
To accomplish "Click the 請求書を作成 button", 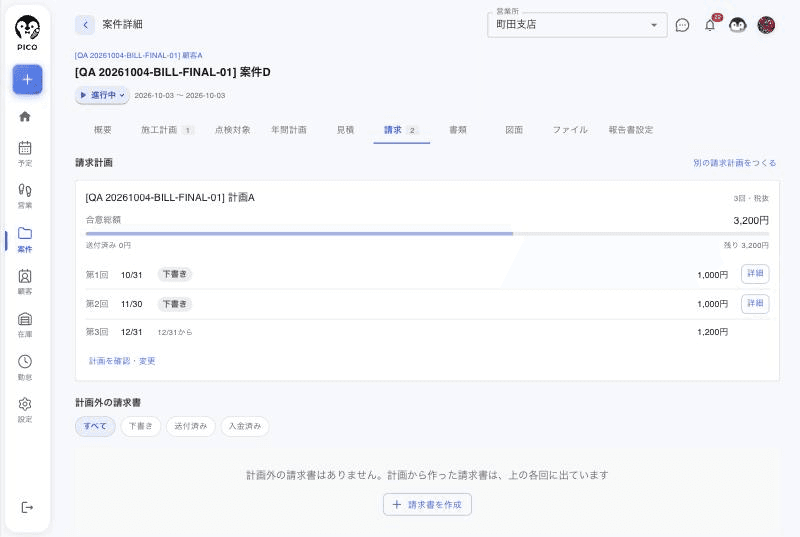I will click(x=427, y=504).
